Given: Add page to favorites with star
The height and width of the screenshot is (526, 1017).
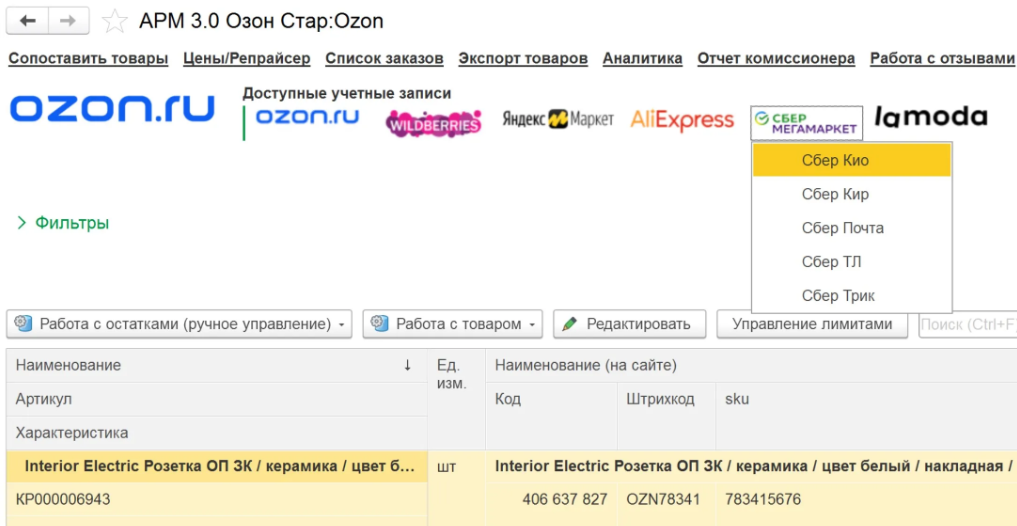Looking at the screenshot, I should click(115, 21).
